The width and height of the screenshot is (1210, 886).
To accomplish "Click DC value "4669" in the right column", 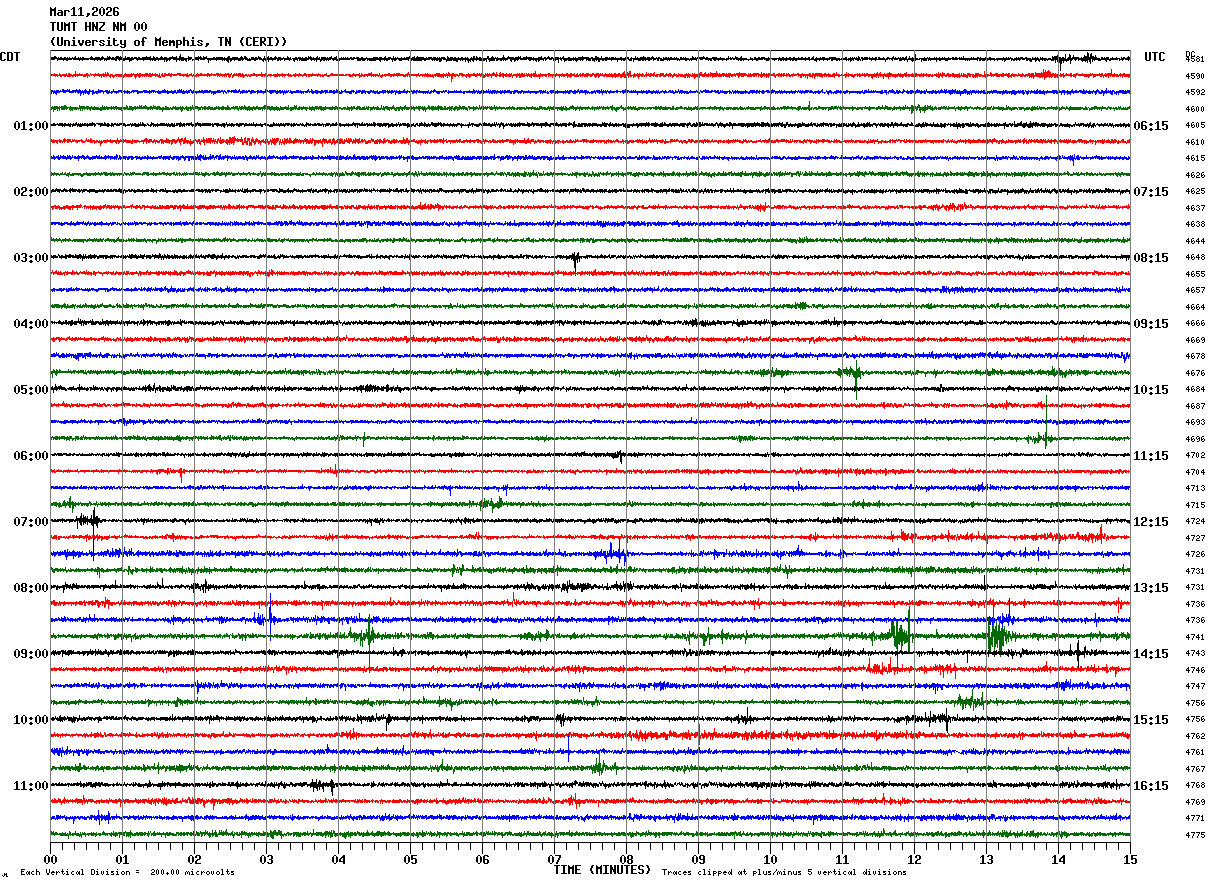I will (x=1194, y=340).
